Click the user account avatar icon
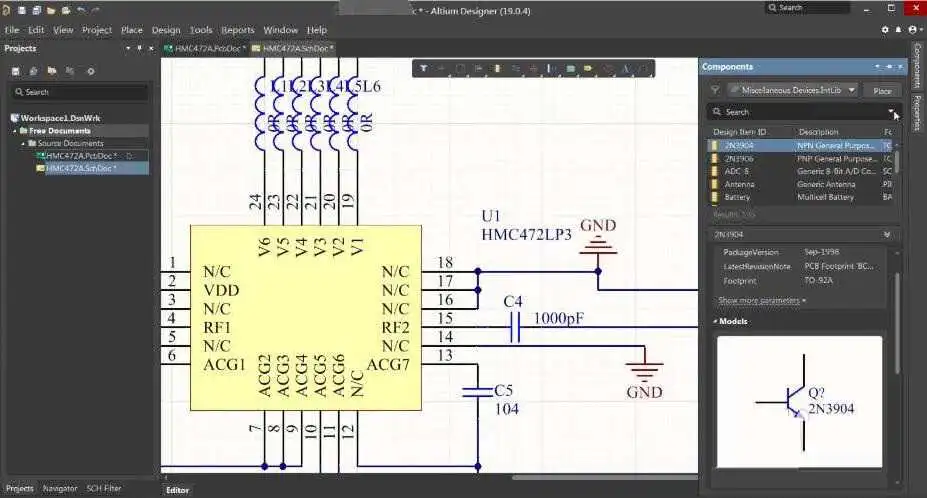Viewport: 927px width, 498px height. 913,30
